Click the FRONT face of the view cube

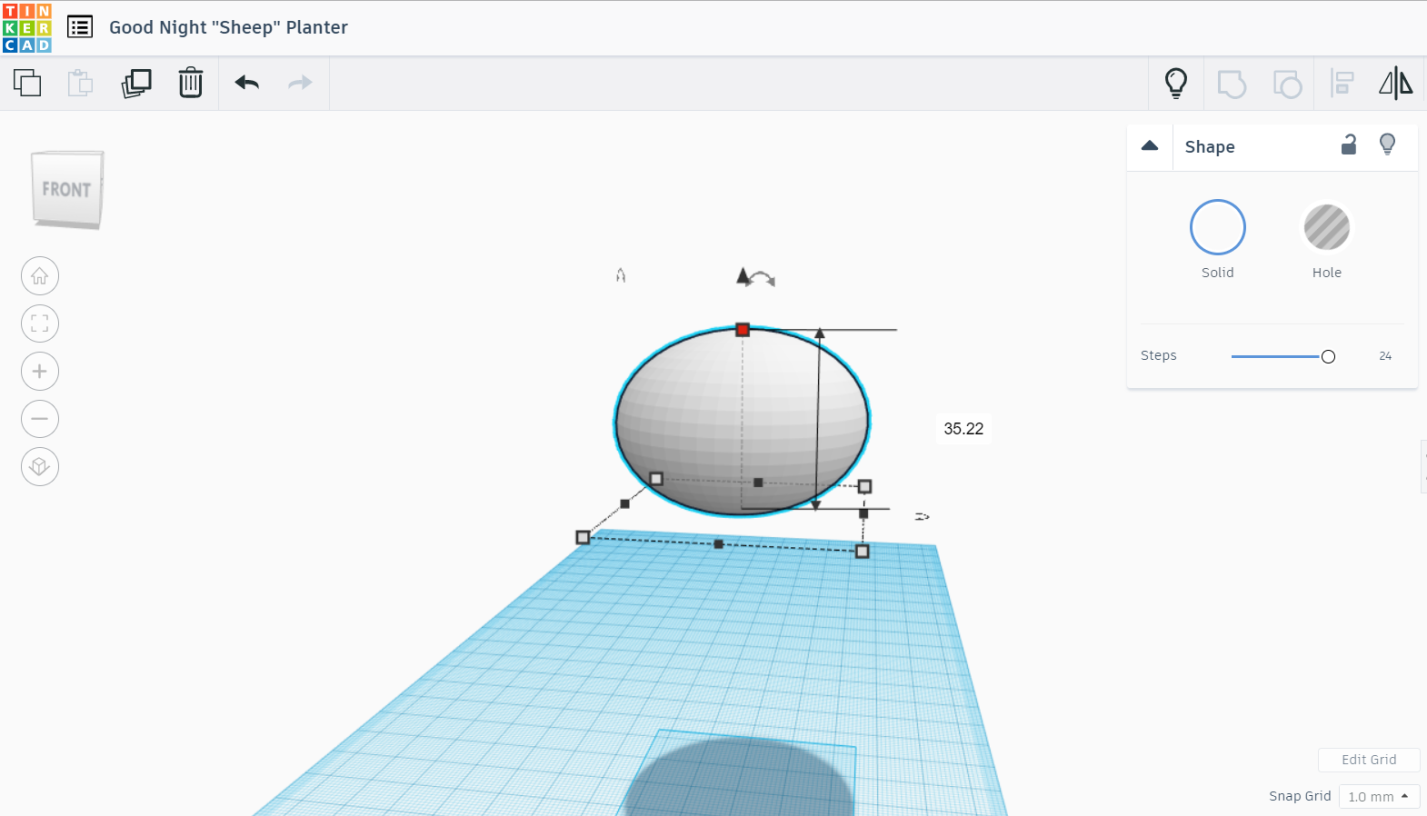click(x=66, y=189)
